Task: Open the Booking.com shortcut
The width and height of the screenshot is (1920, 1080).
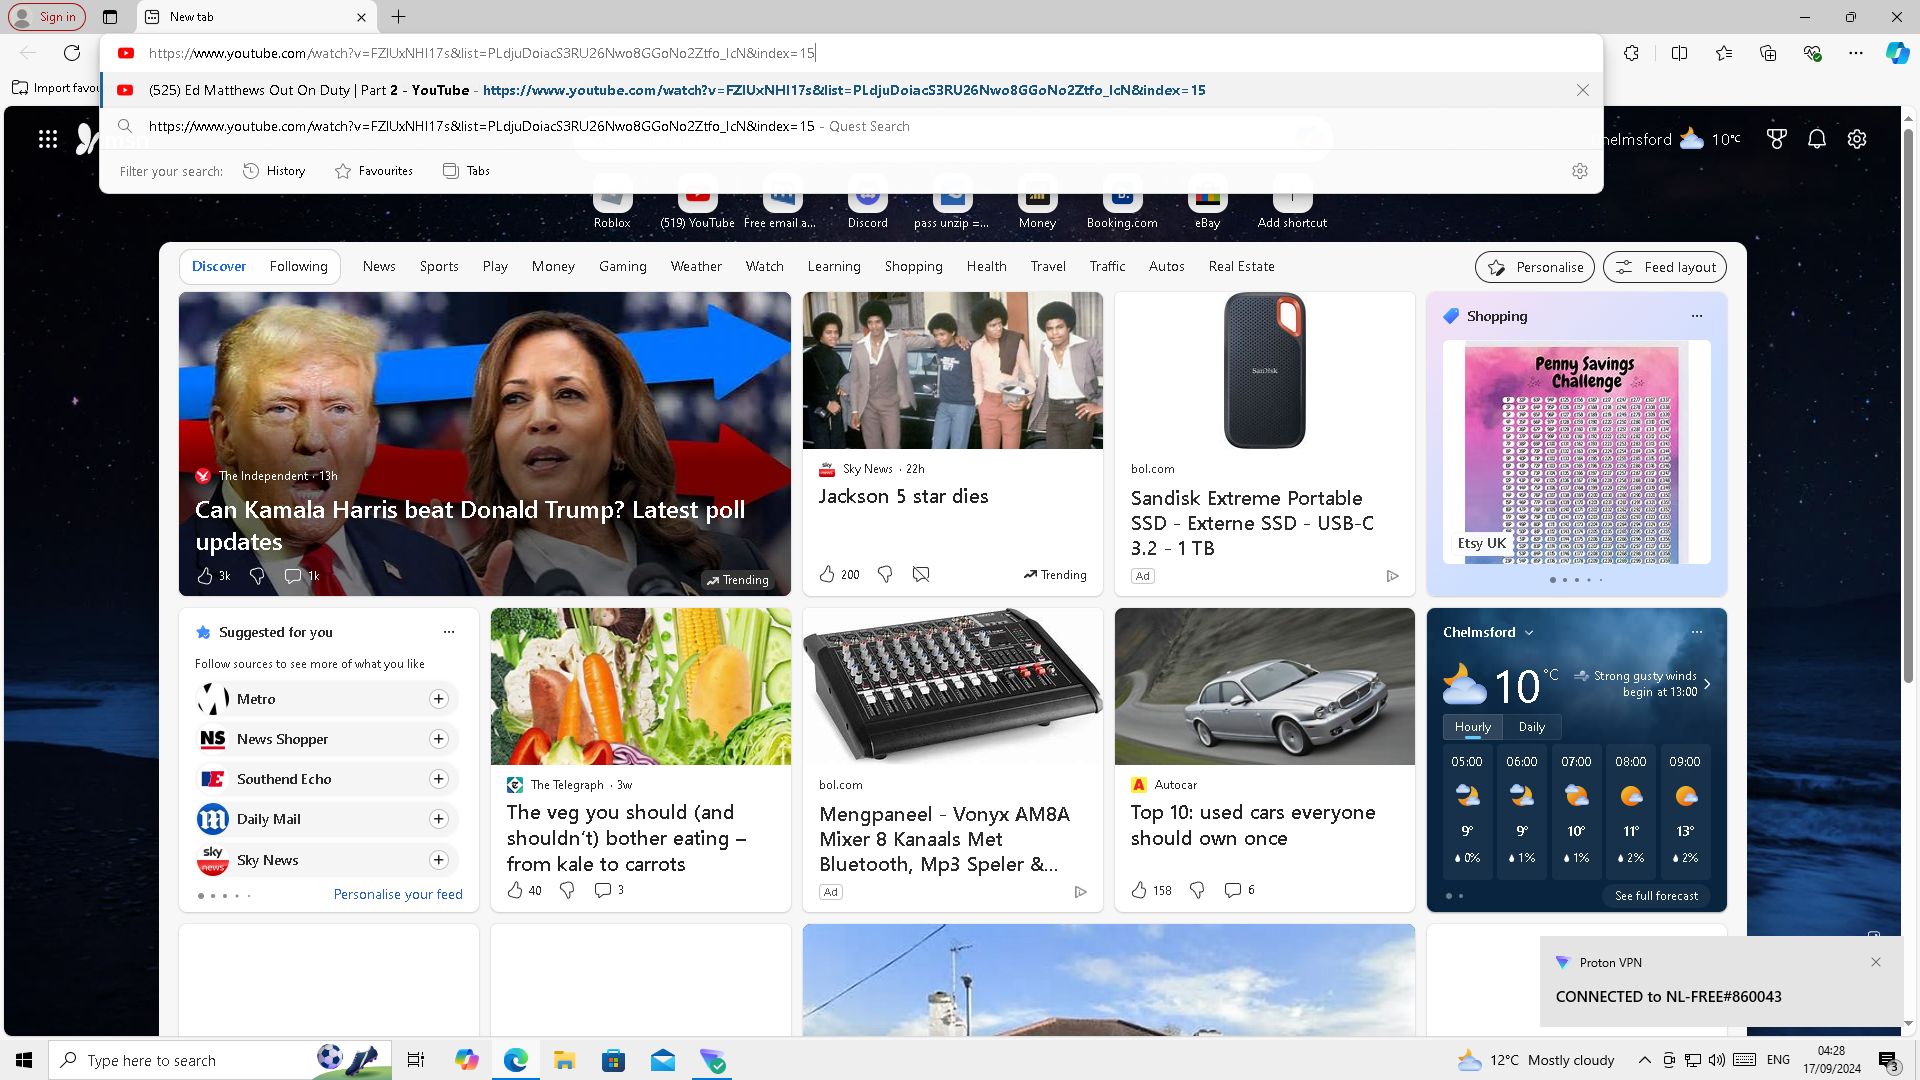Action: click(1122, 203)
